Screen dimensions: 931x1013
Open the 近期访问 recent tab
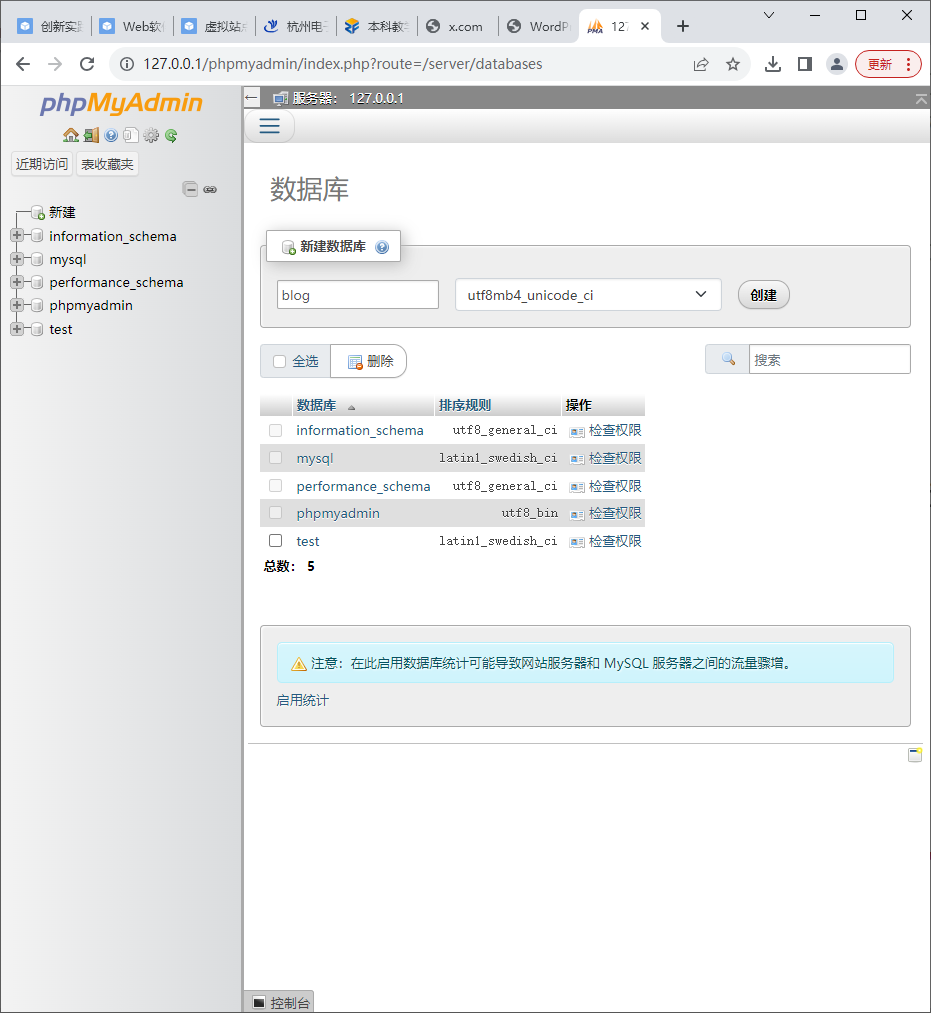[42, 164]
